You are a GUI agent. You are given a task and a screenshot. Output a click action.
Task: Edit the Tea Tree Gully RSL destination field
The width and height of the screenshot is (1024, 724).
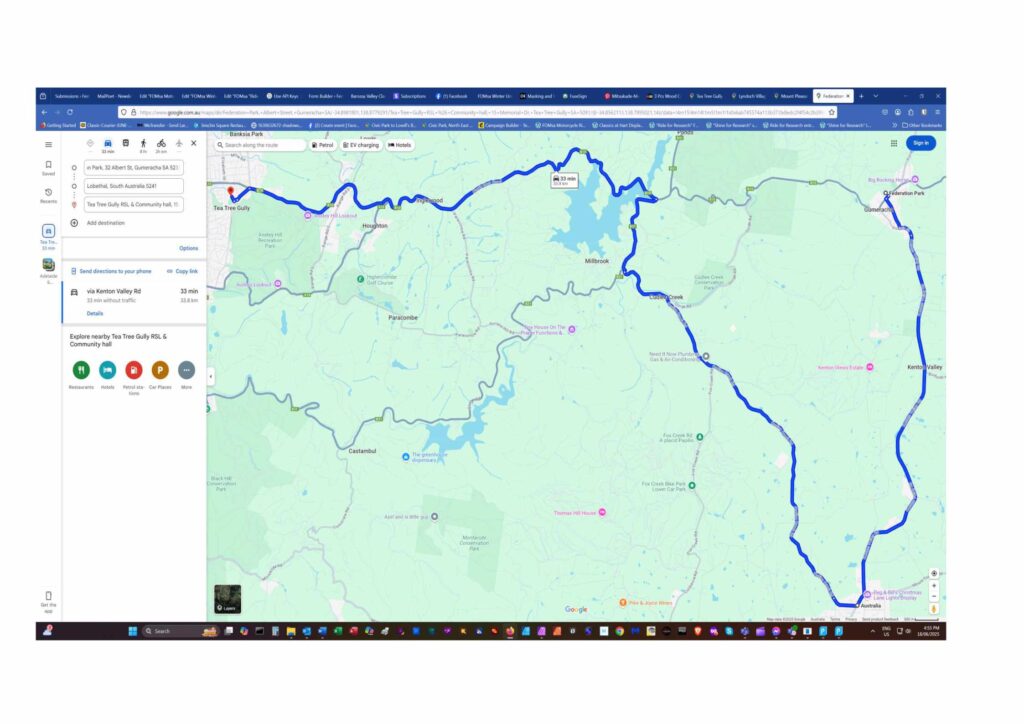click(133, 204)
